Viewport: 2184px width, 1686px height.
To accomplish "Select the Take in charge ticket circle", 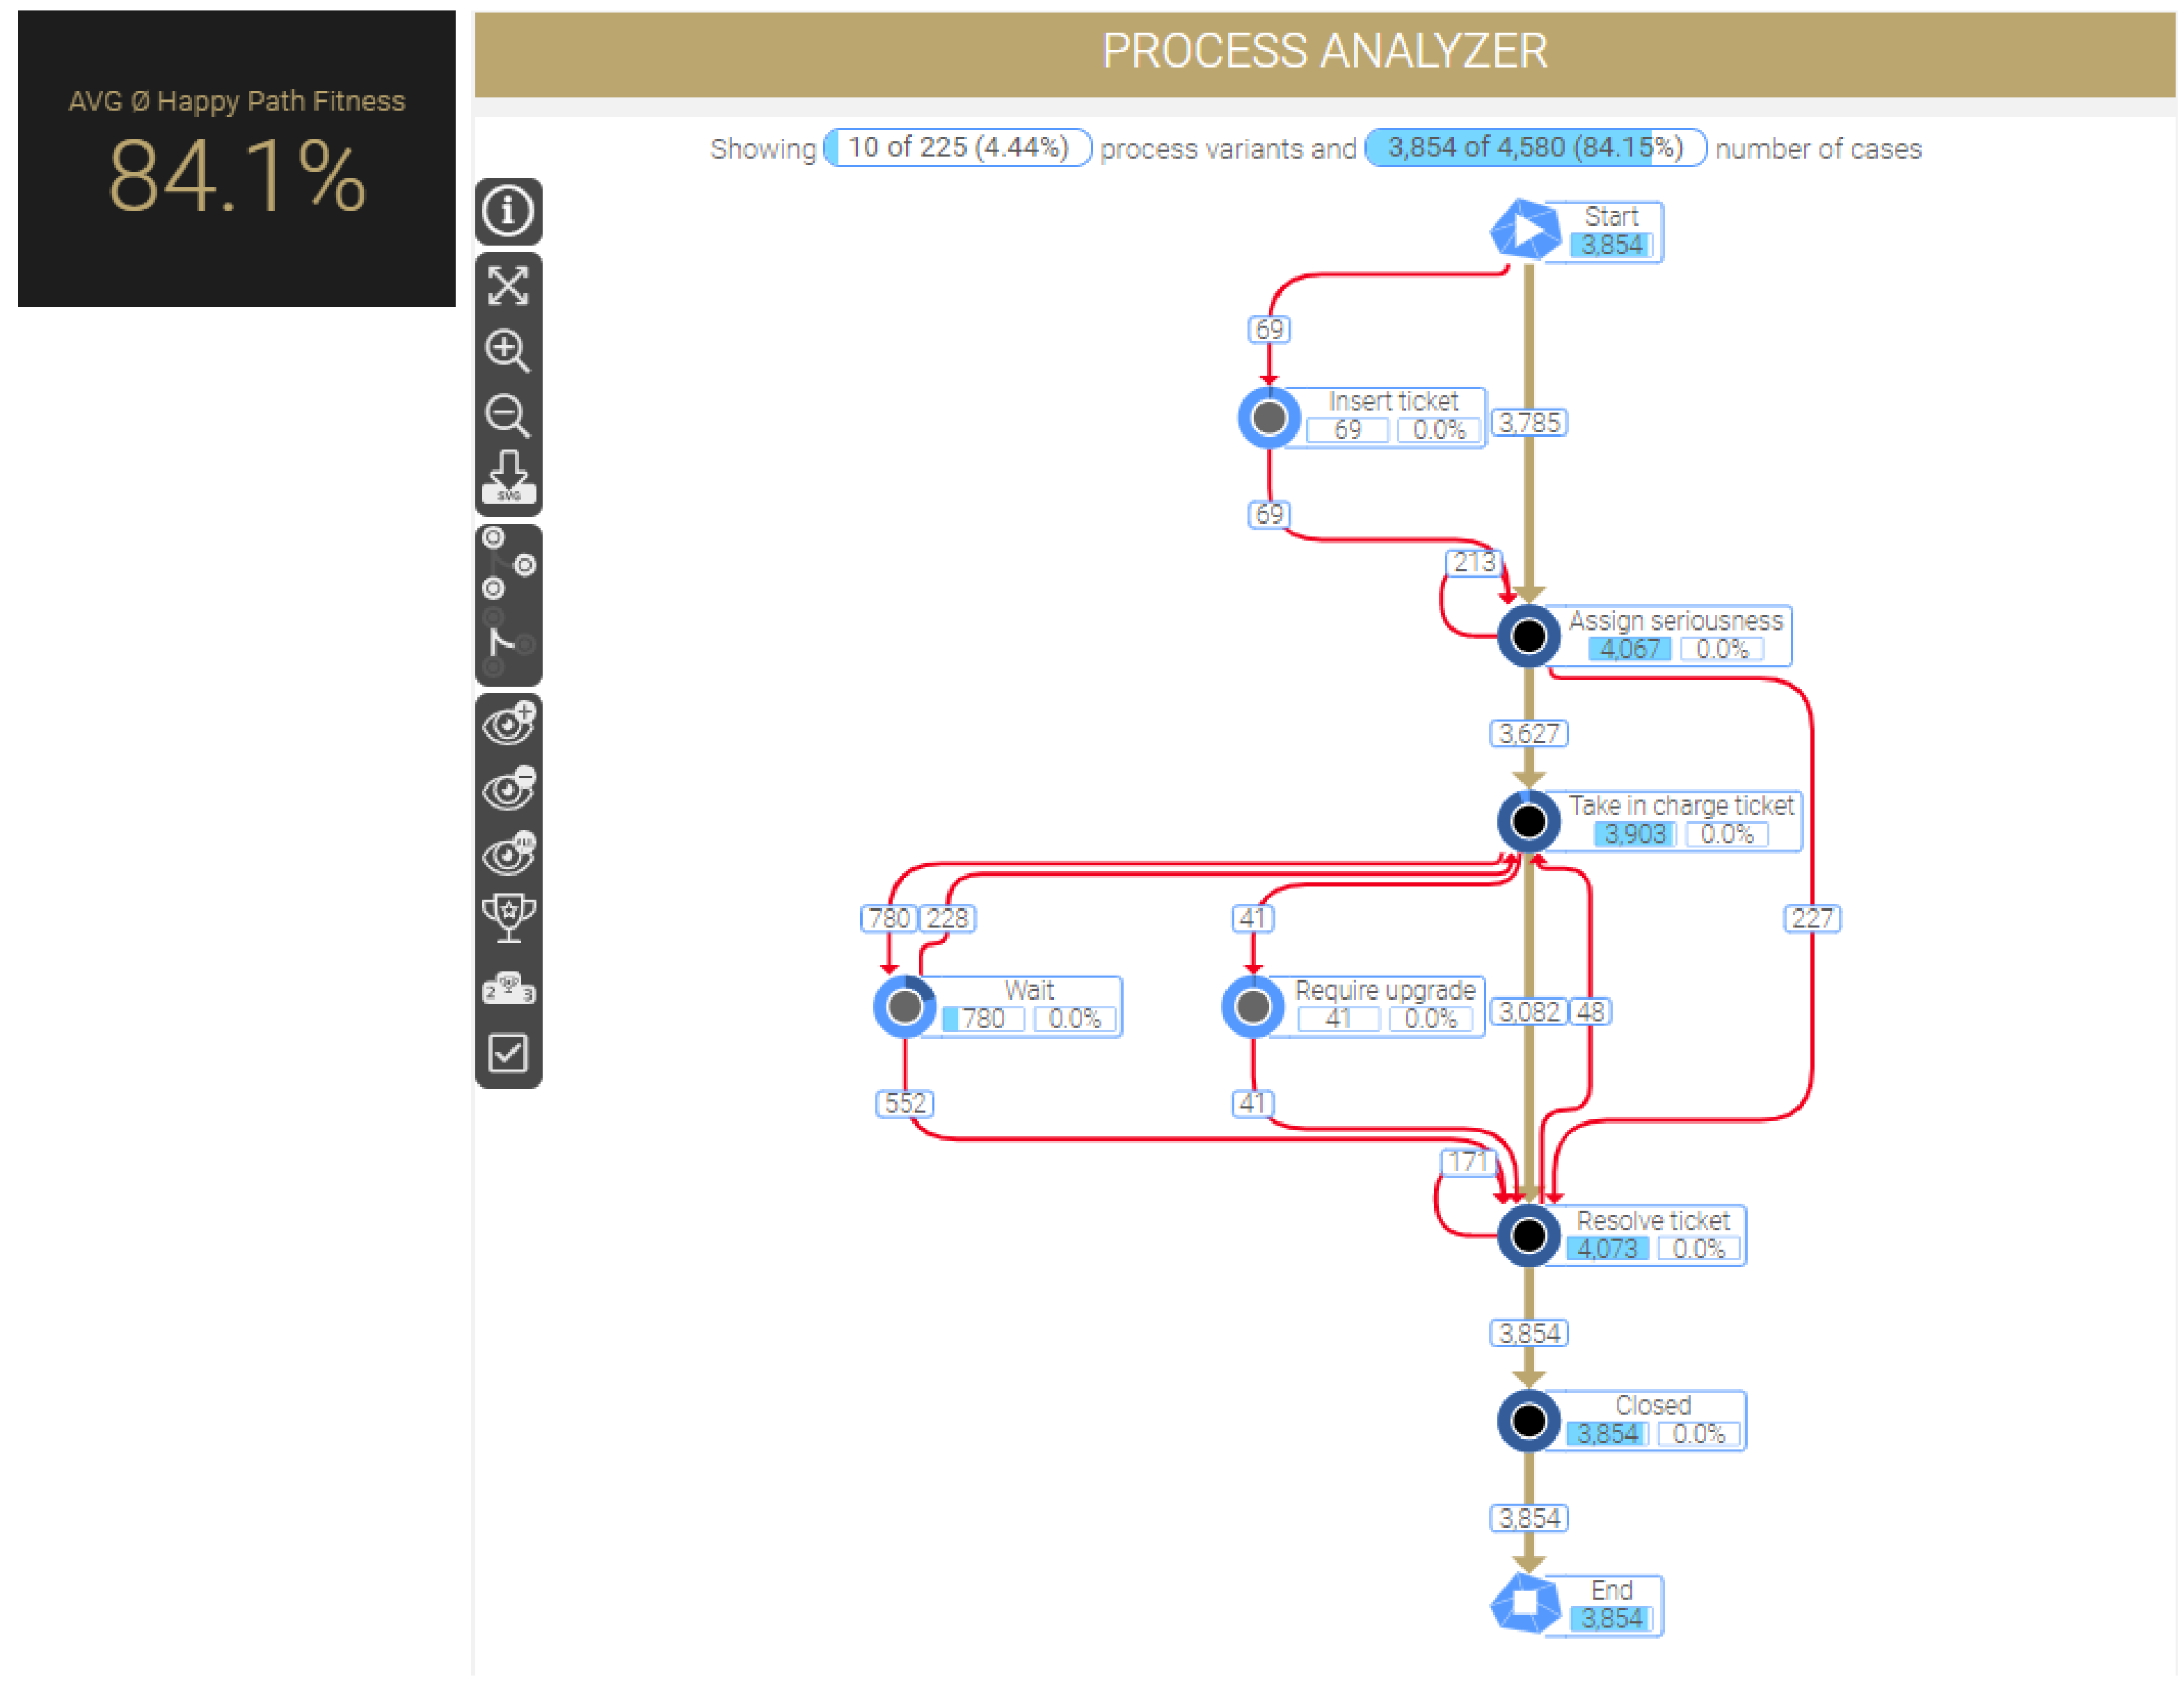I will pos(1529,822).
